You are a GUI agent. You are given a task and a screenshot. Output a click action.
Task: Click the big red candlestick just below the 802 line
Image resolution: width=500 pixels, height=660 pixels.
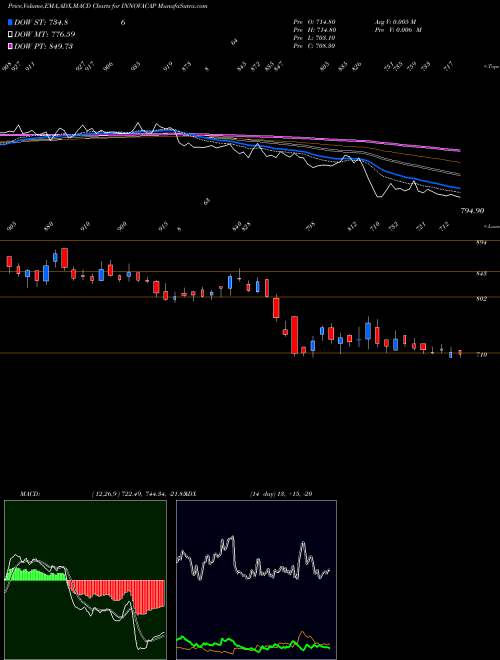(x=276, y=308)
